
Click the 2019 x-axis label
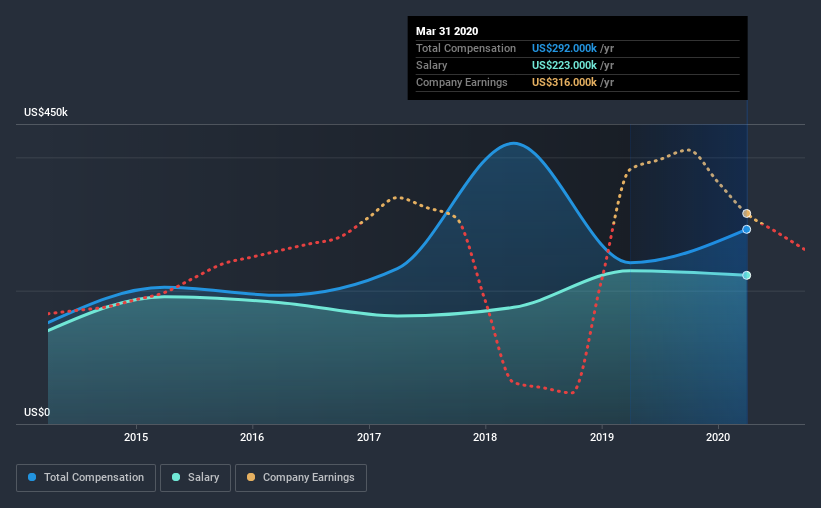point(602,437)
